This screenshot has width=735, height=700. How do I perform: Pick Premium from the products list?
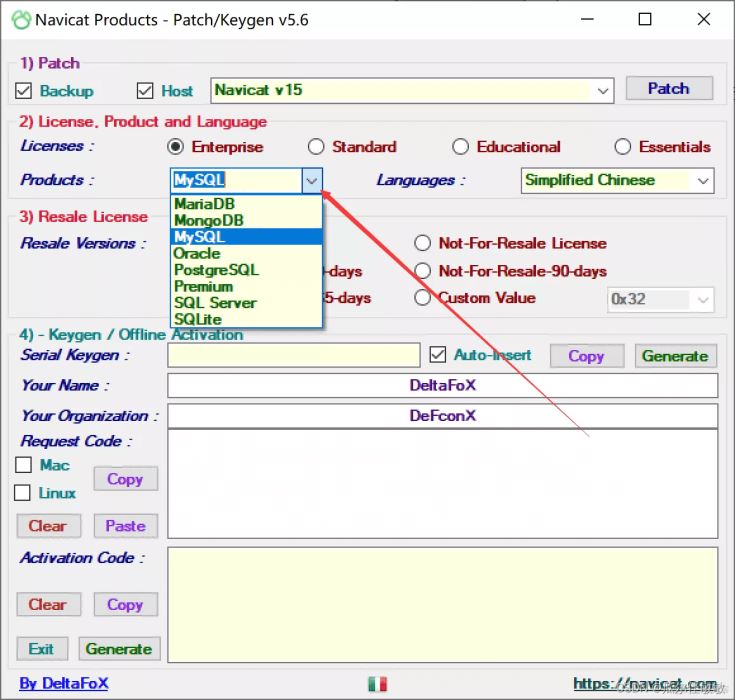coord(203,286)
